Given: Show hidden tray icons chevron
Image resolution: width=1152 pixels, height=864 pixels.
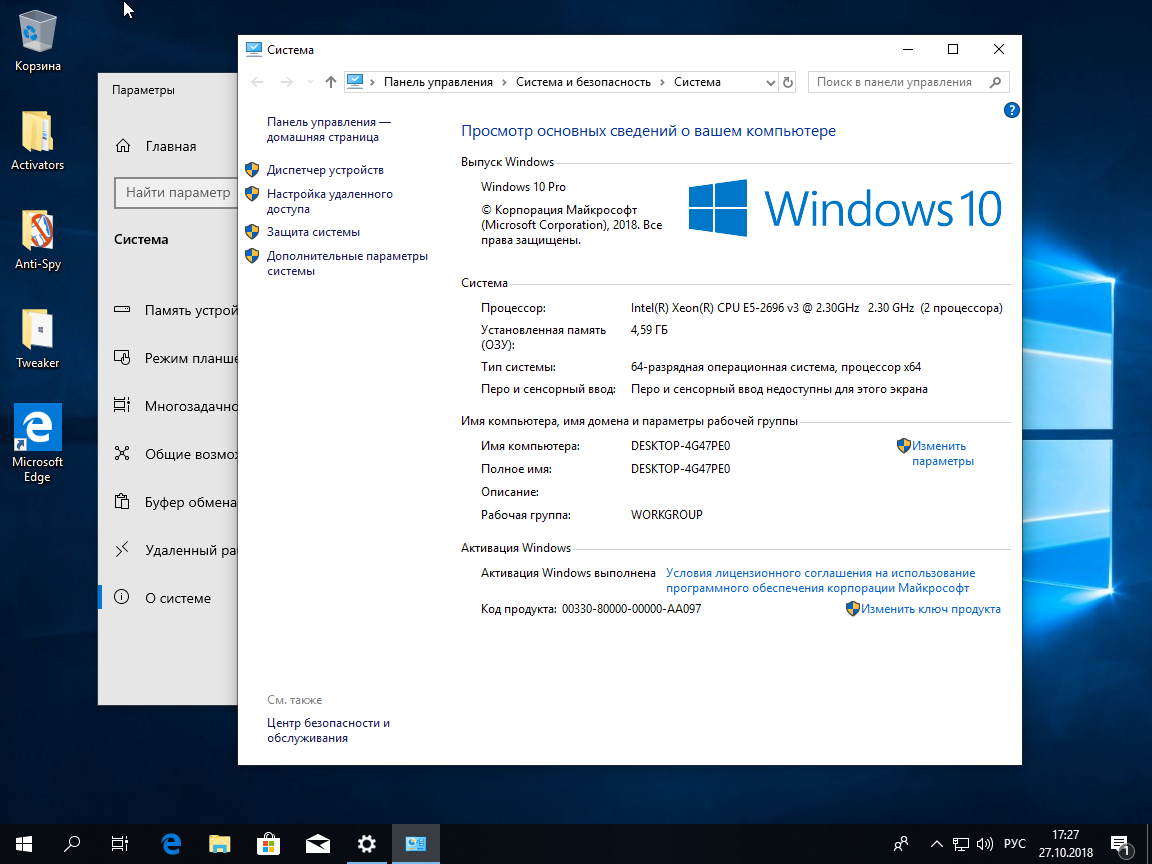Looking at the screenshot, I should [935, 844].
